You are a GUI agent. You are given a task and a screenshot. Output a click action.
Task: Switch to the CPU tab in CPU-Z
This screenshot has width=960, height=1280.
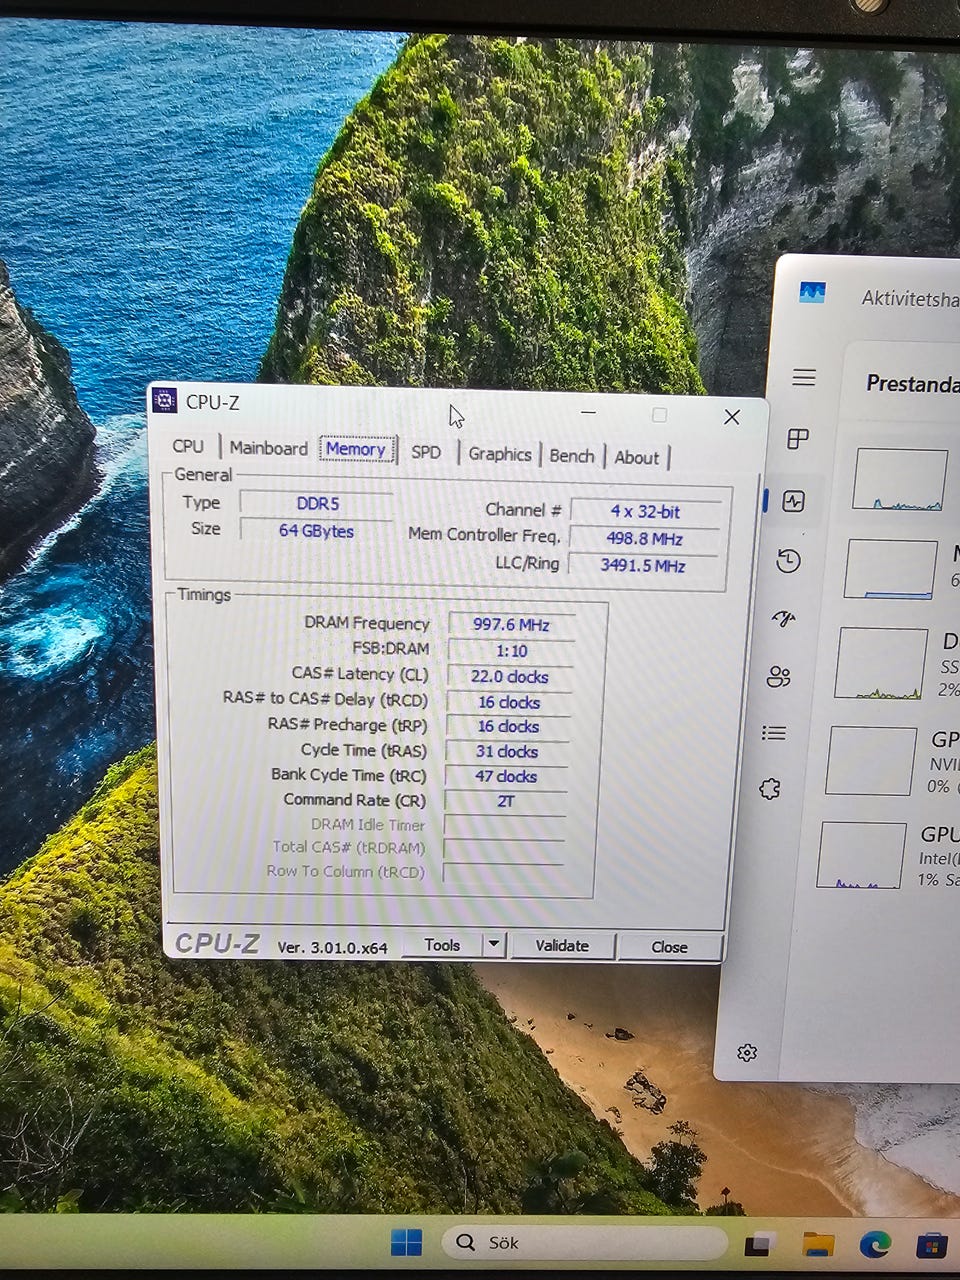[188, 447]
